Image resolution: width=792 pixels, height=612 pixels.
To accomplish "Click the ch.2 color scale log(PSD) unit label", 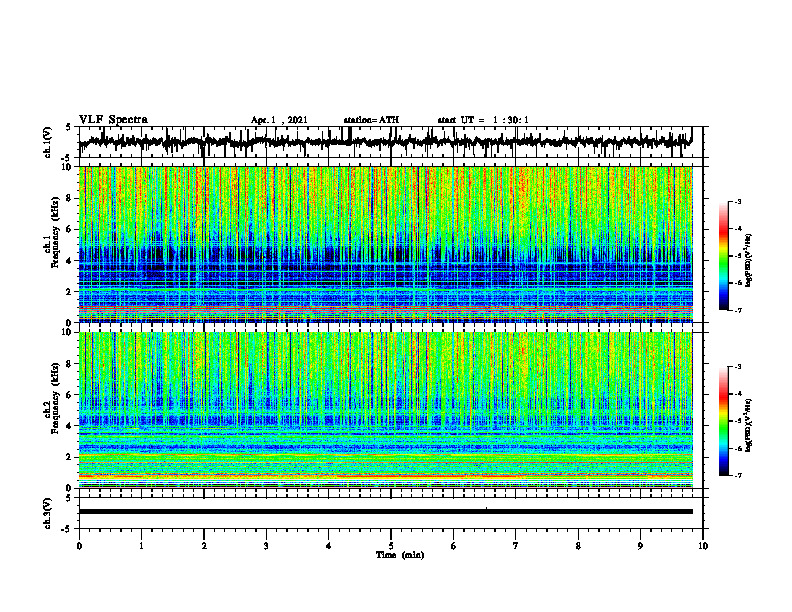I will tap(749, 425).
